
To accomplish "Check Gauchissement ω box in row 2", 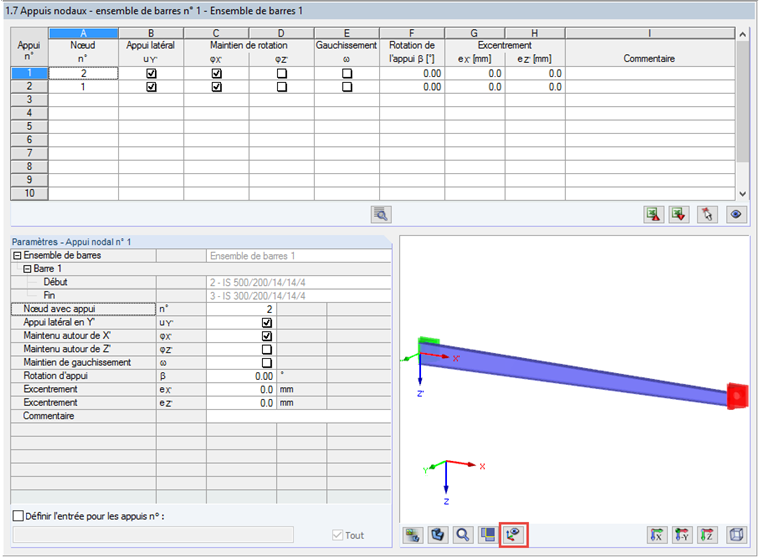I will 347,87.
